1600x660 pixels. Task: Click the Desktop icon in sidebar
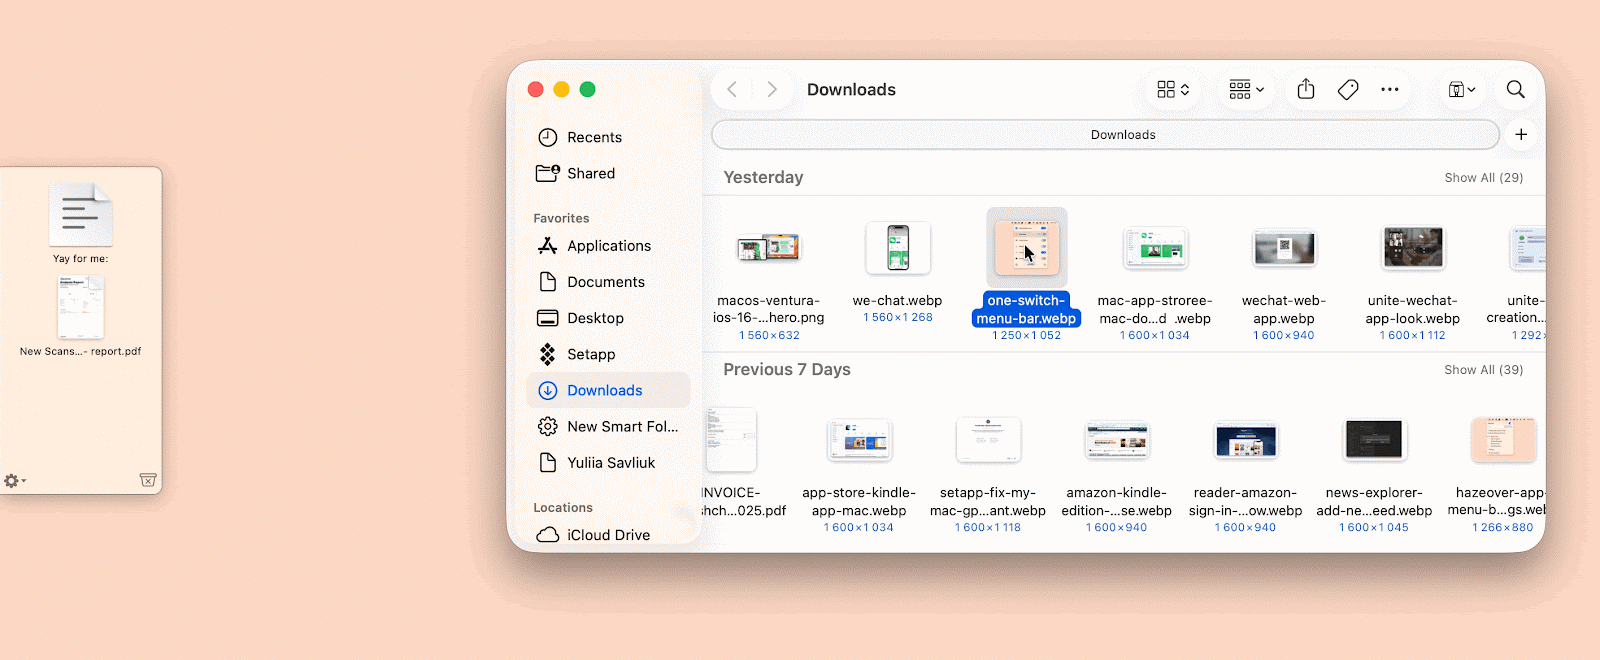548,318
